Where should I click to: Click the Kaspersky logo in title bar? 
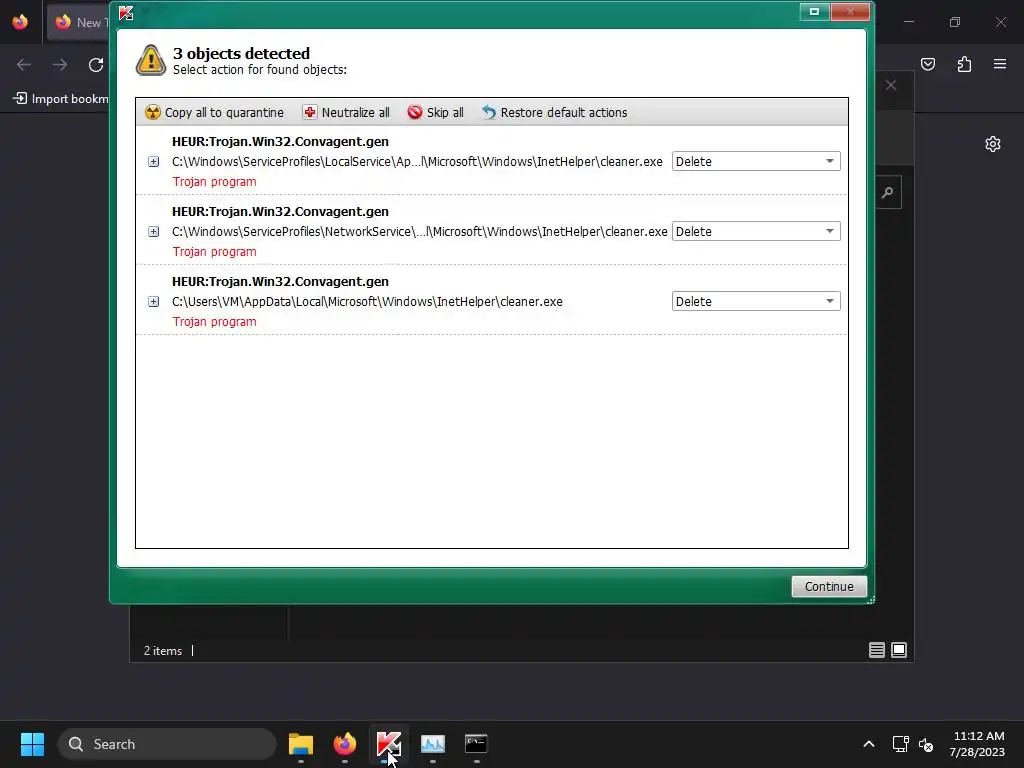point(126,12)
